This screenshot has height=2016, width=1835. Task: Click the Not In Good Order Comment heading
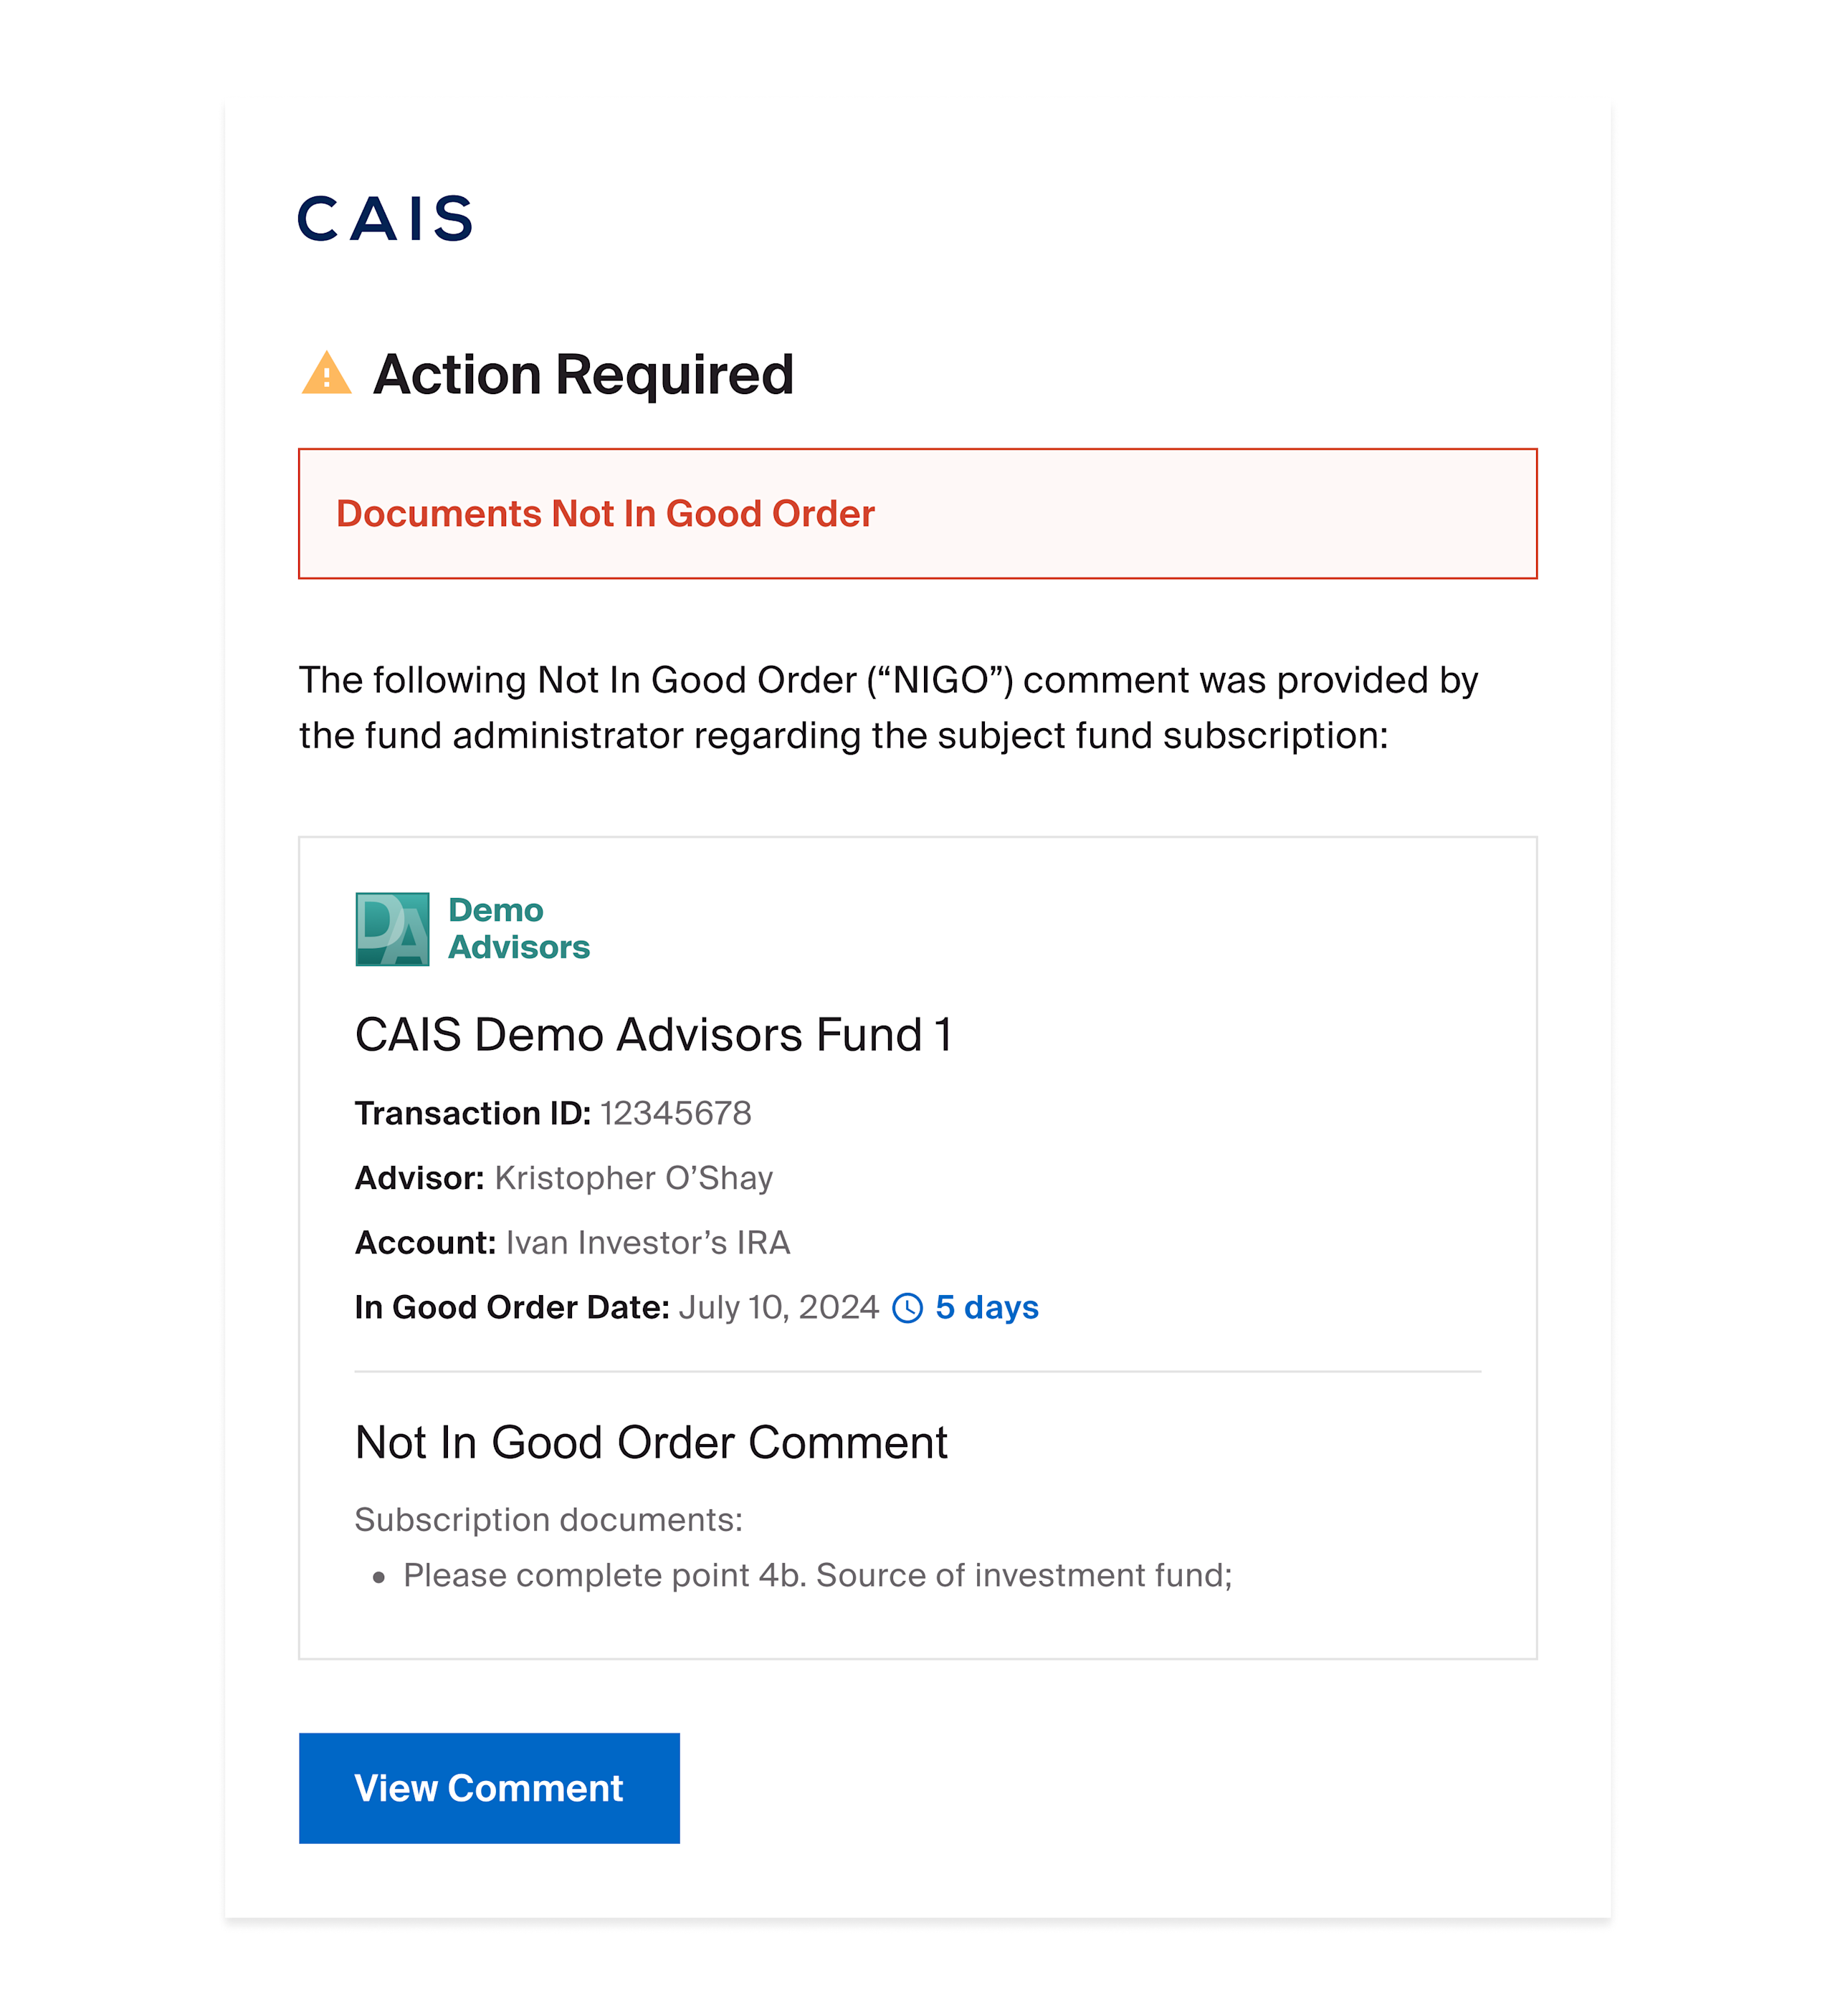click(651, 1442)
